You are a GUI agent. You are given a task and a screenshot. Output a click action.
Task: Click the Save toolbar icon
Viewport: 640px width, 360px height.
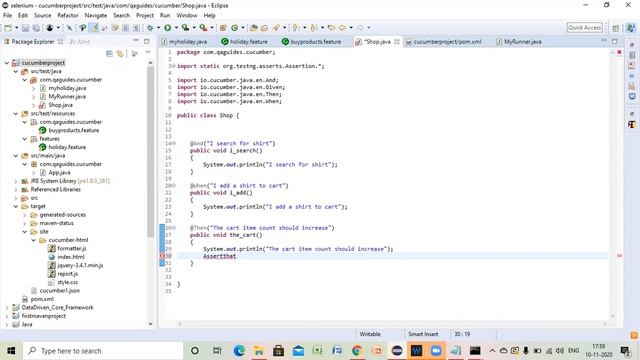tap(26, 28)
